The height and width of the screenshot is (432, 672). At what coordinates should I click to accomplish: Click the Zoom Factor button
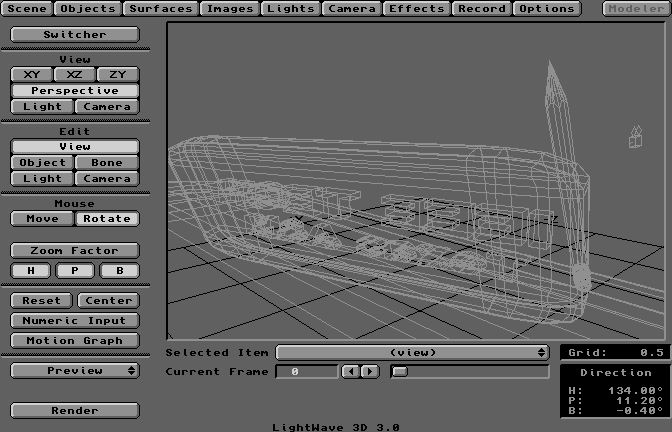(x=75, y=251)
